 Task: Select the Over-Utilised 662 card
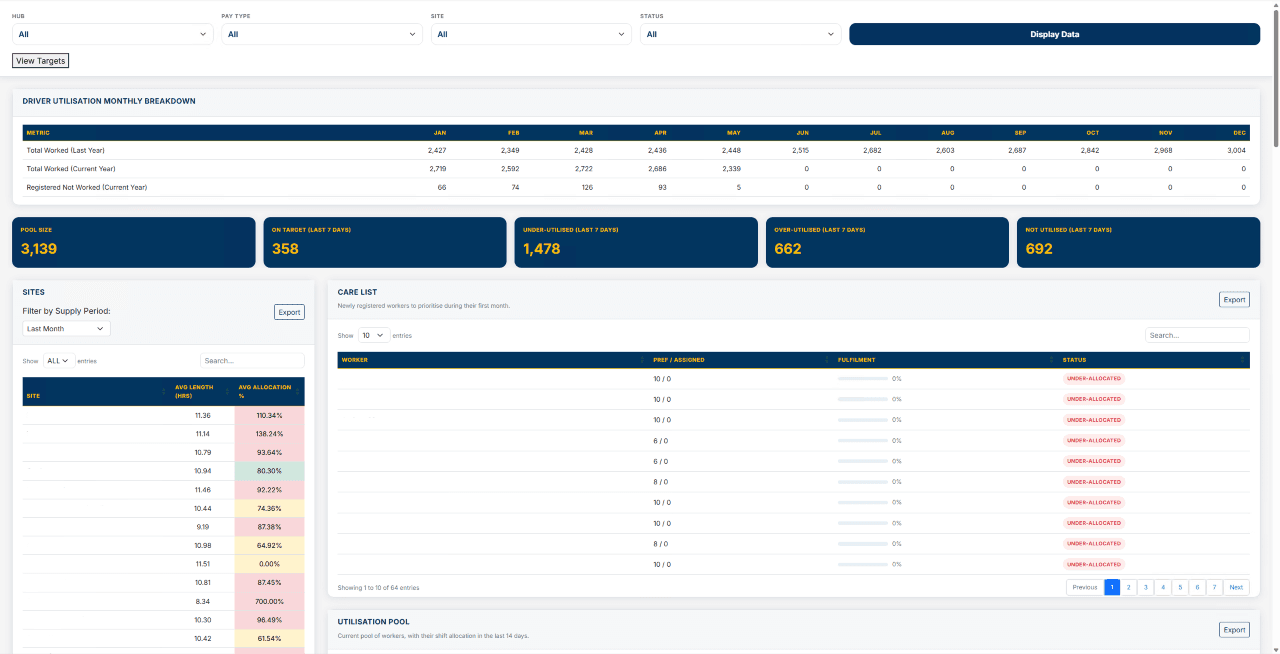click(x=887, y=242)
